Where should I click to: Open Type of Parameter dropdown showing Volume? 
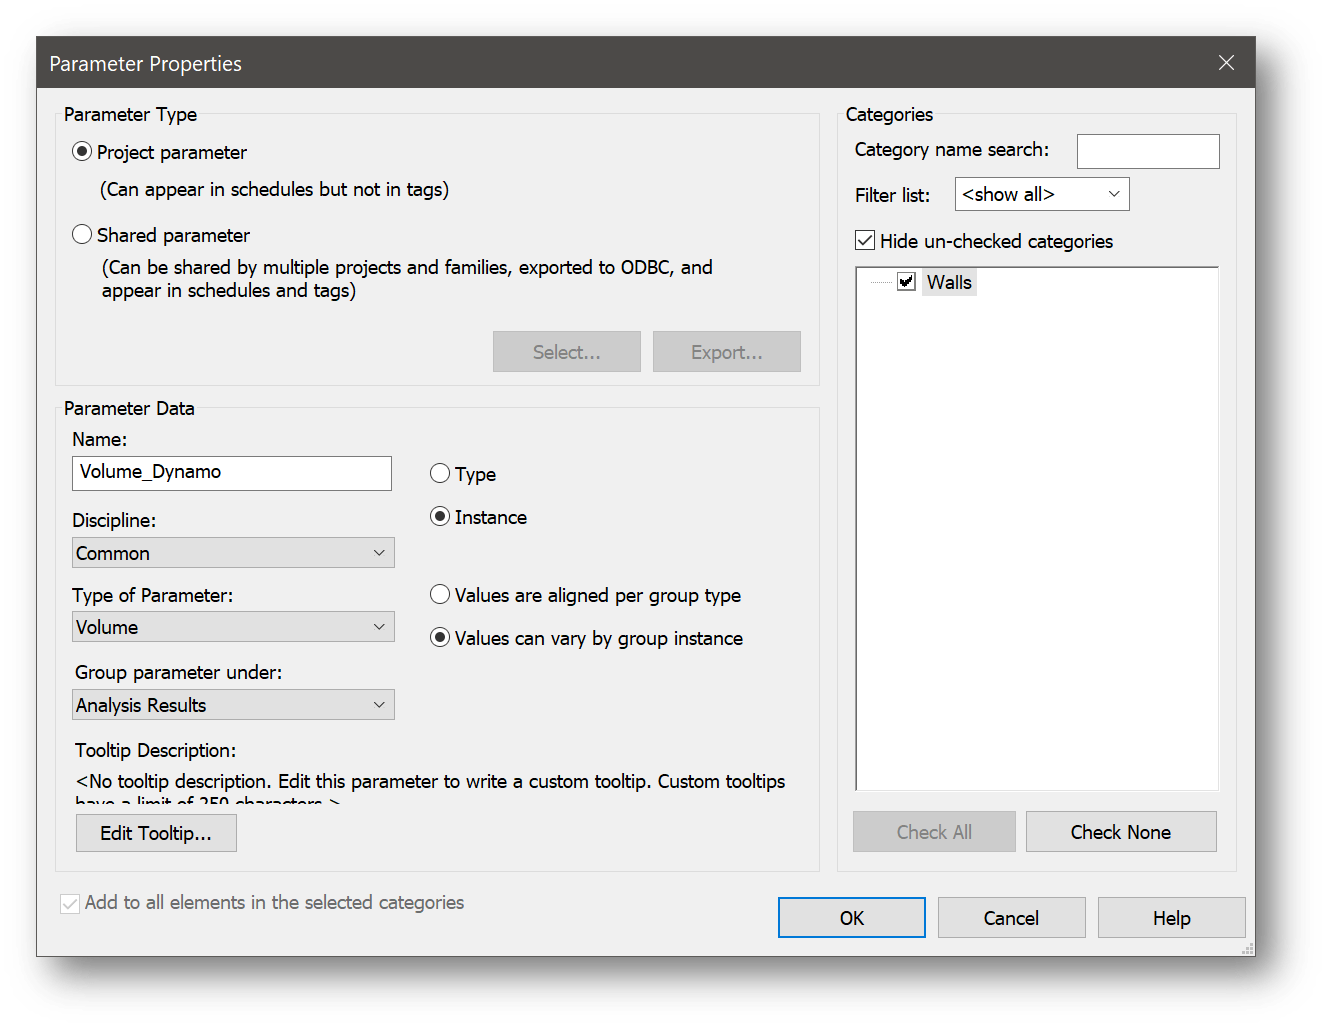(233, 627)
